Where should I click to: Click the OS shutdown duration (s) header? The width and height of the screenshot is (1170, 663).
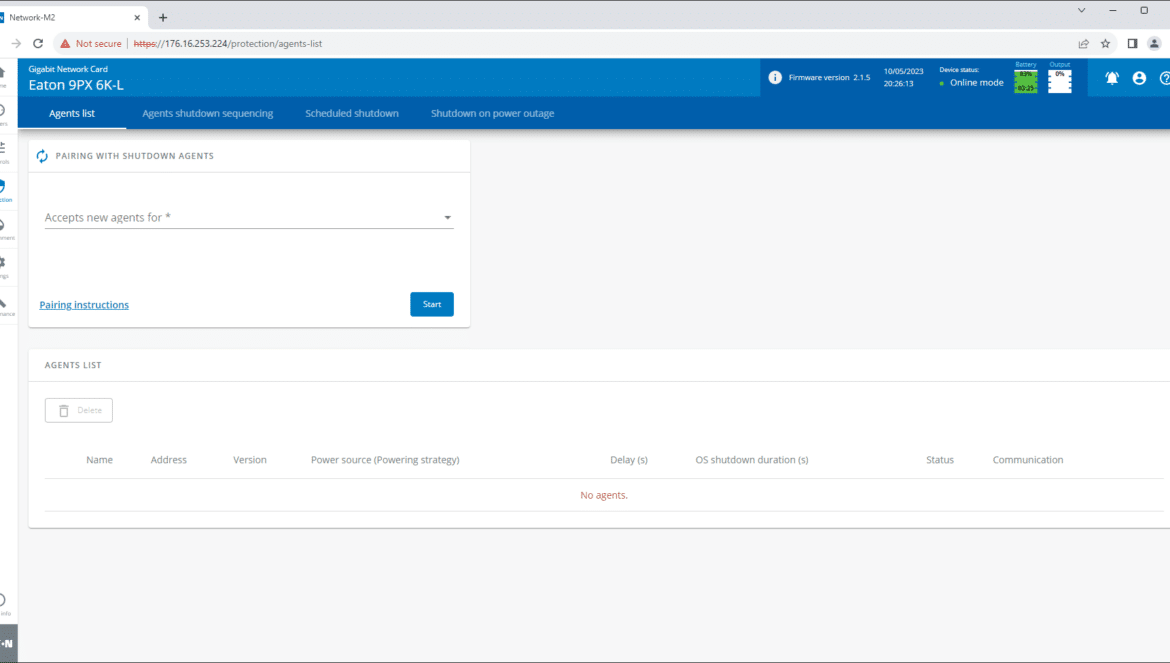coord(752,460)
